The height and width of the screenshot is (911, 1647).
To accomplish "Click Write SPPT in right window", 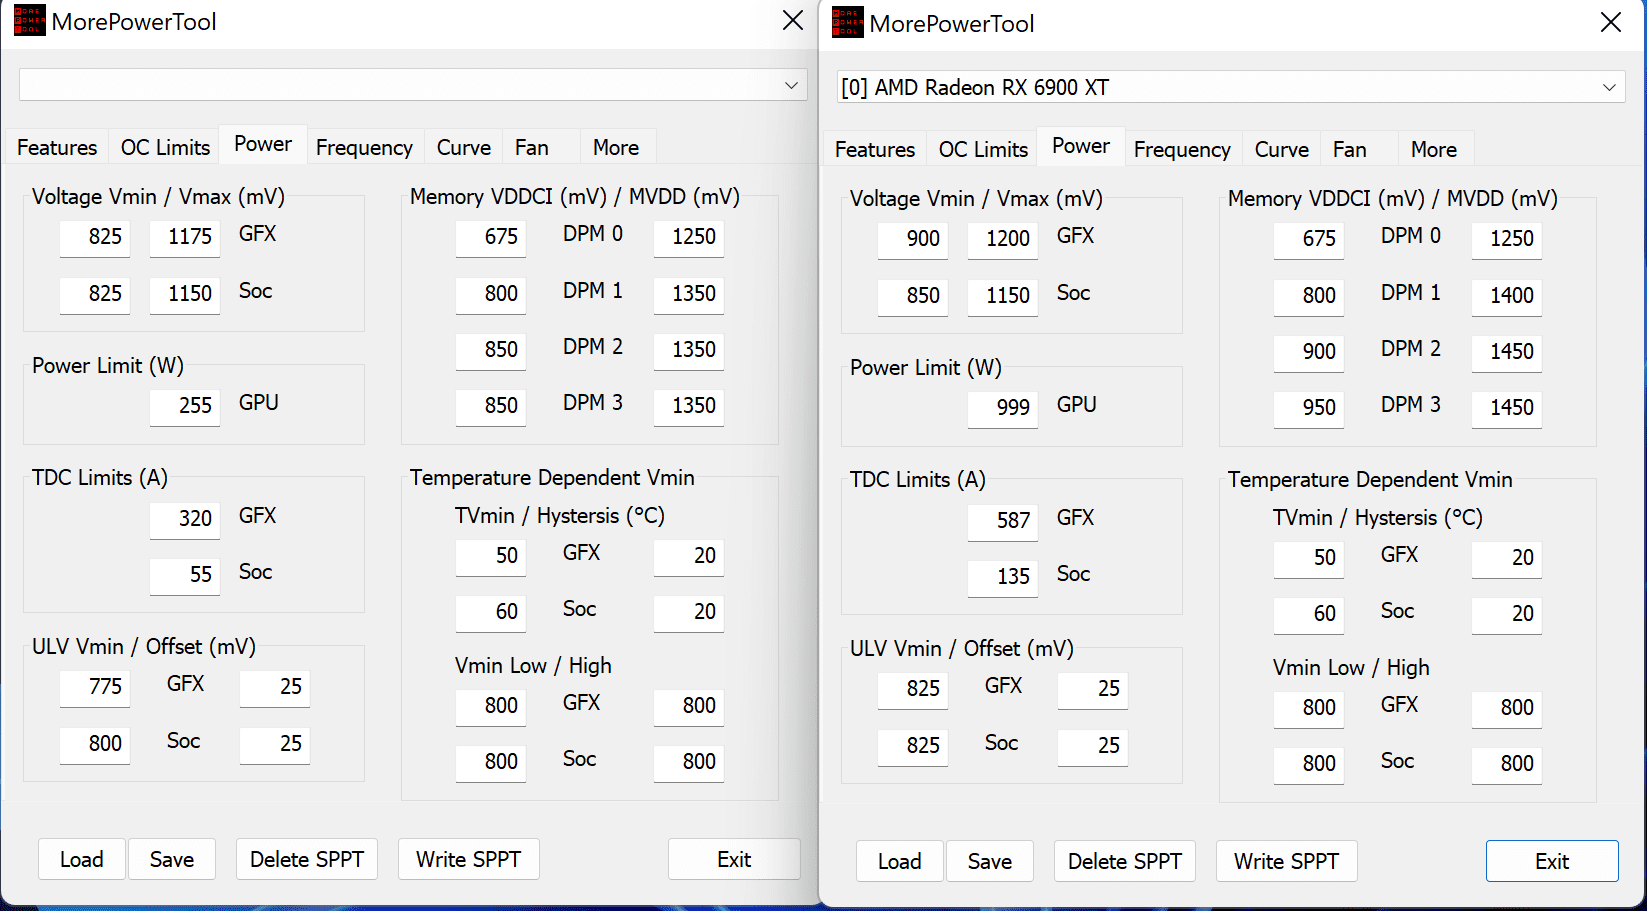I will pyautogui.click(x=1287, y=861).
